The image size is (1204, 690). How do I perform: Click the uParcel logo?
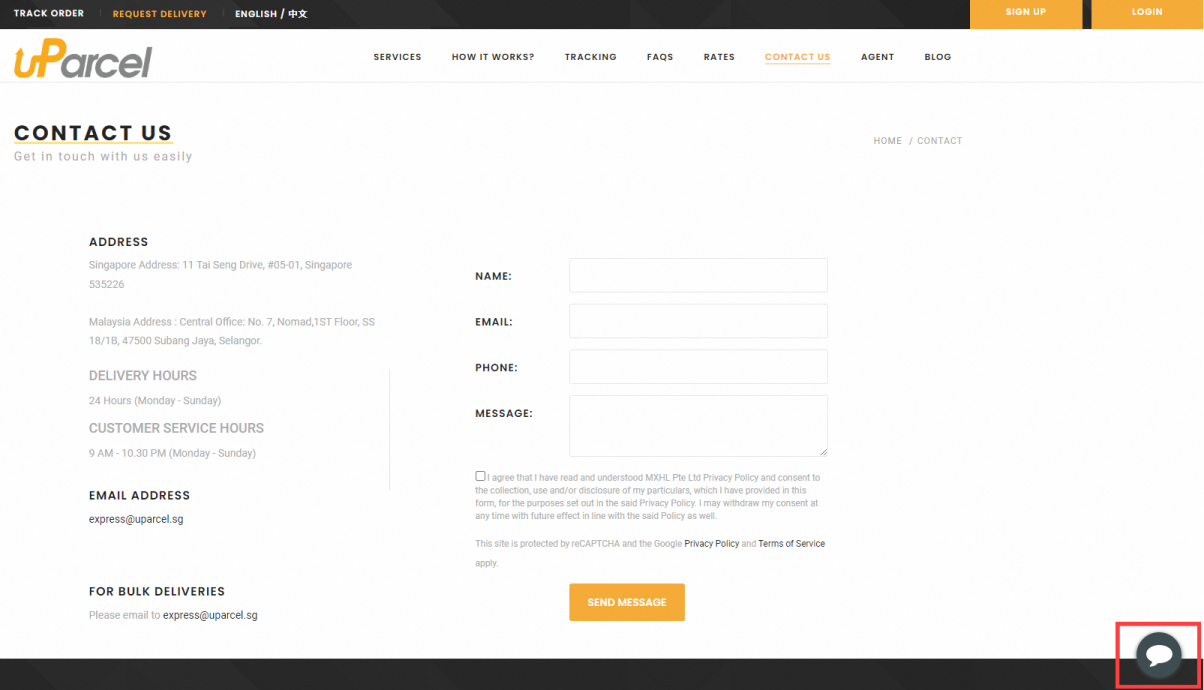click(x=83, y=60)
